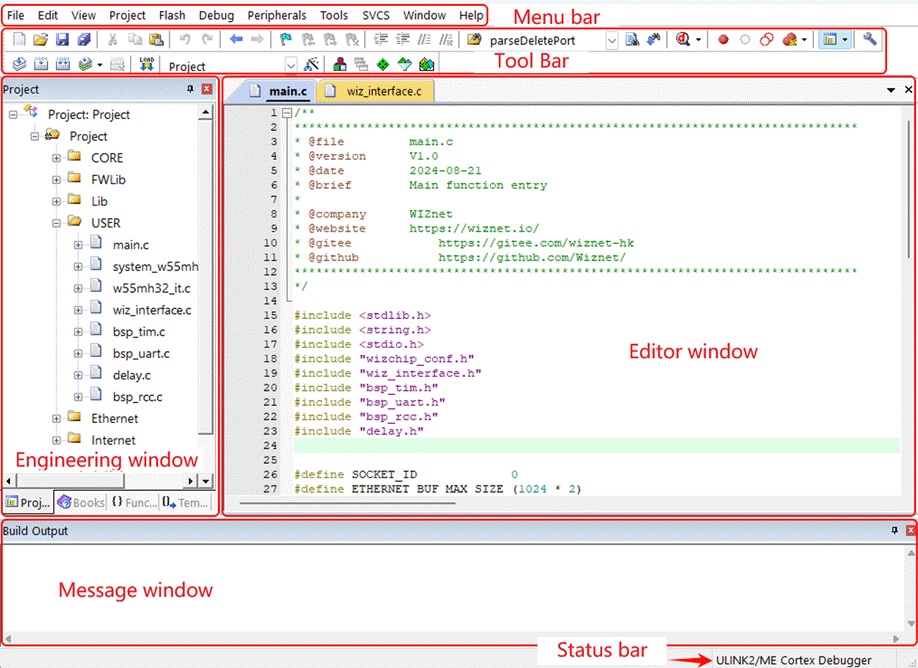This screenshot has height=668, width=918.
Task: Click the Find icon right of search box
Action: (x=632, y=40)
